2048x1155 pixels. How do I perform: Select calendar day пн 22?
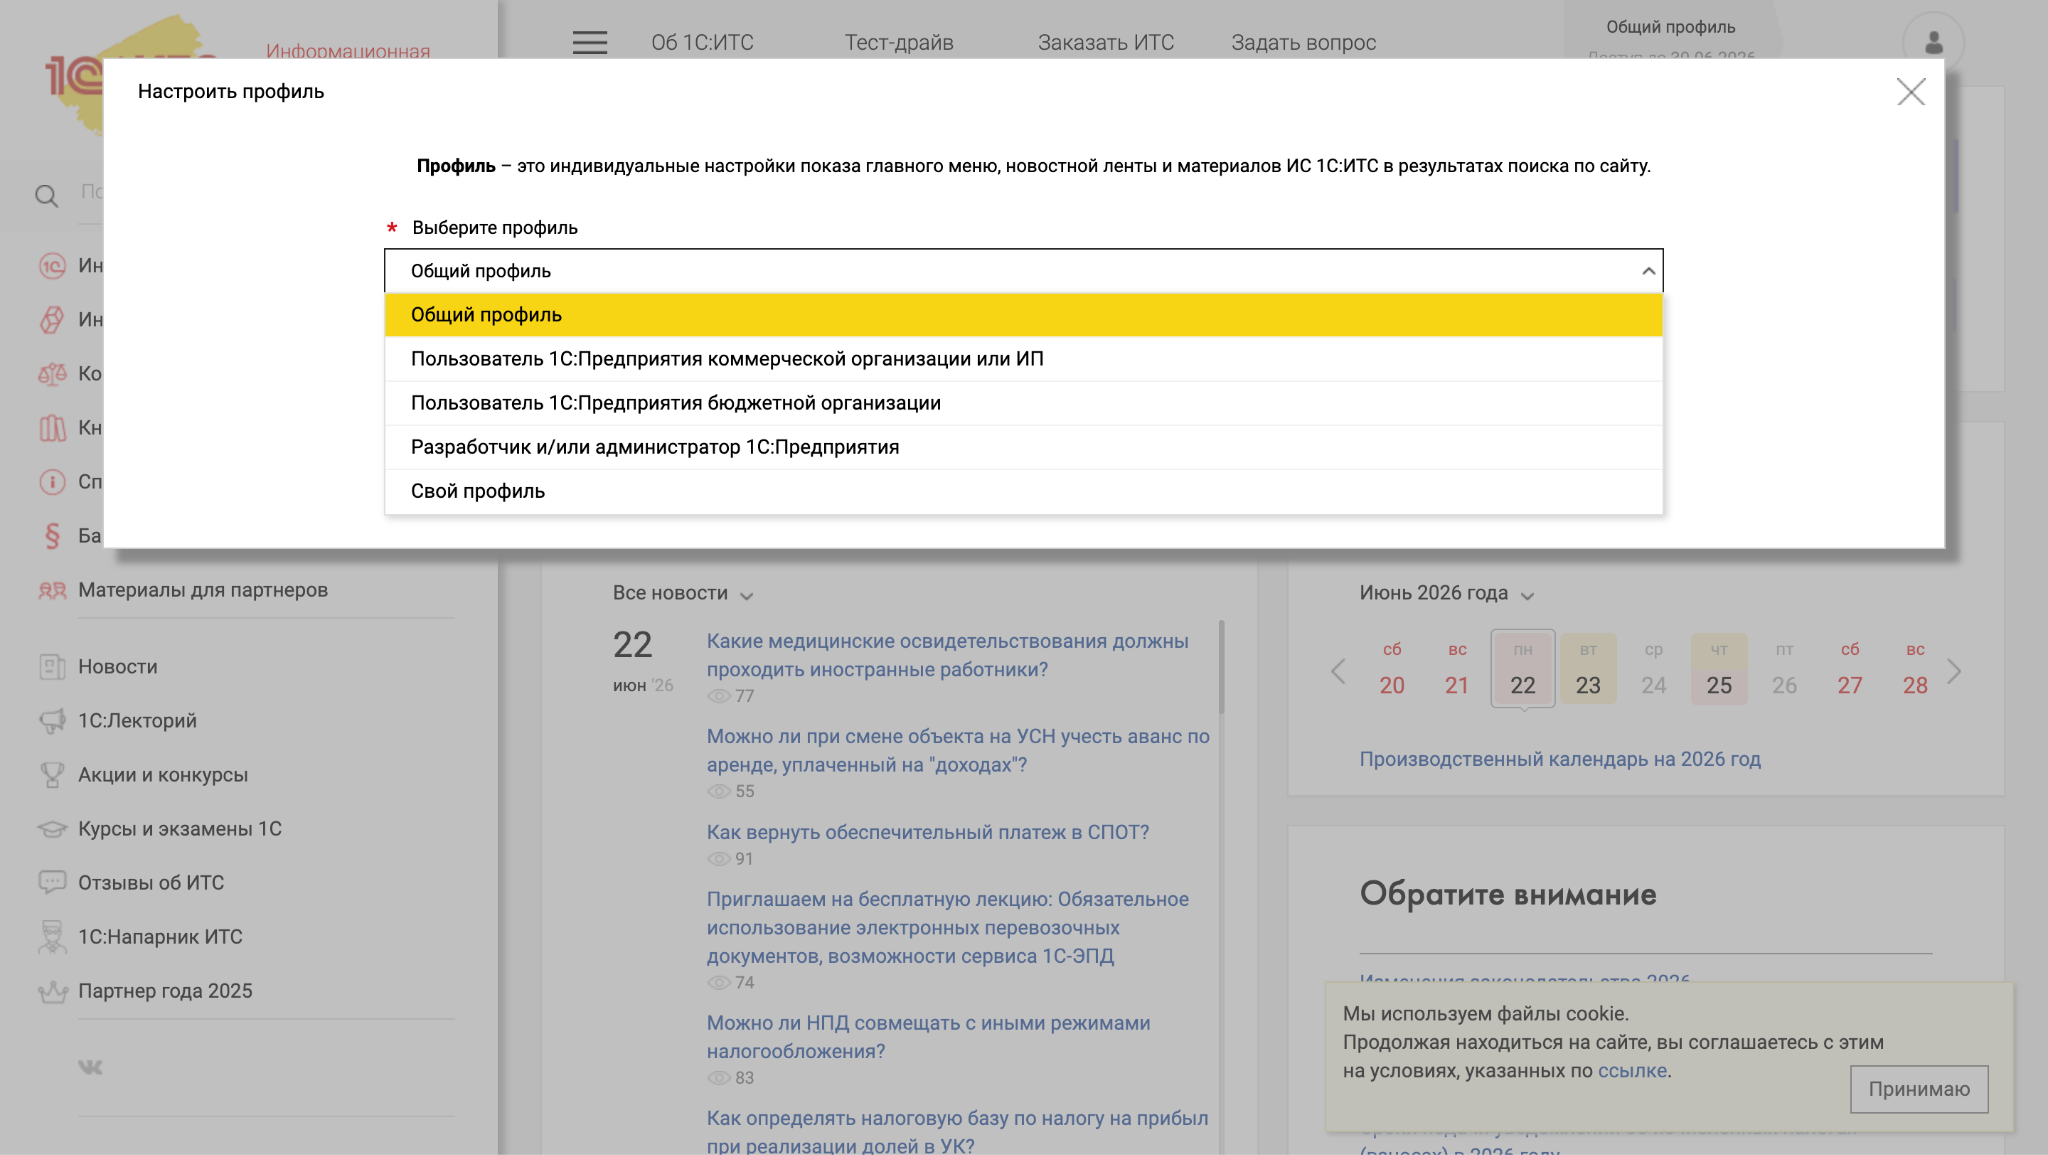pos(1523,669)
